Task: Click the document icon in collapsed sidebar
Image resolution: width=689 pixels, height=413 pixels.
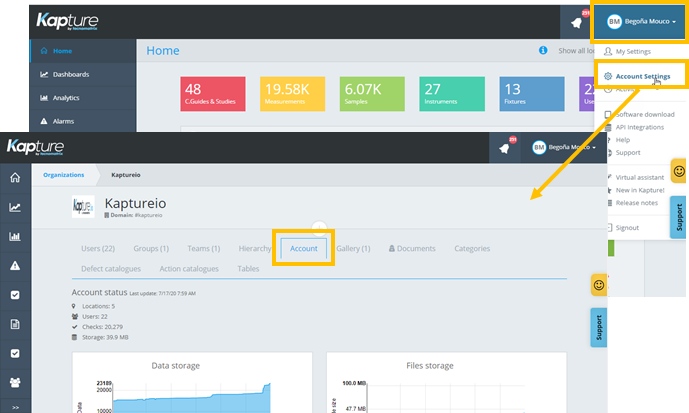Action: tap(15, 324)
